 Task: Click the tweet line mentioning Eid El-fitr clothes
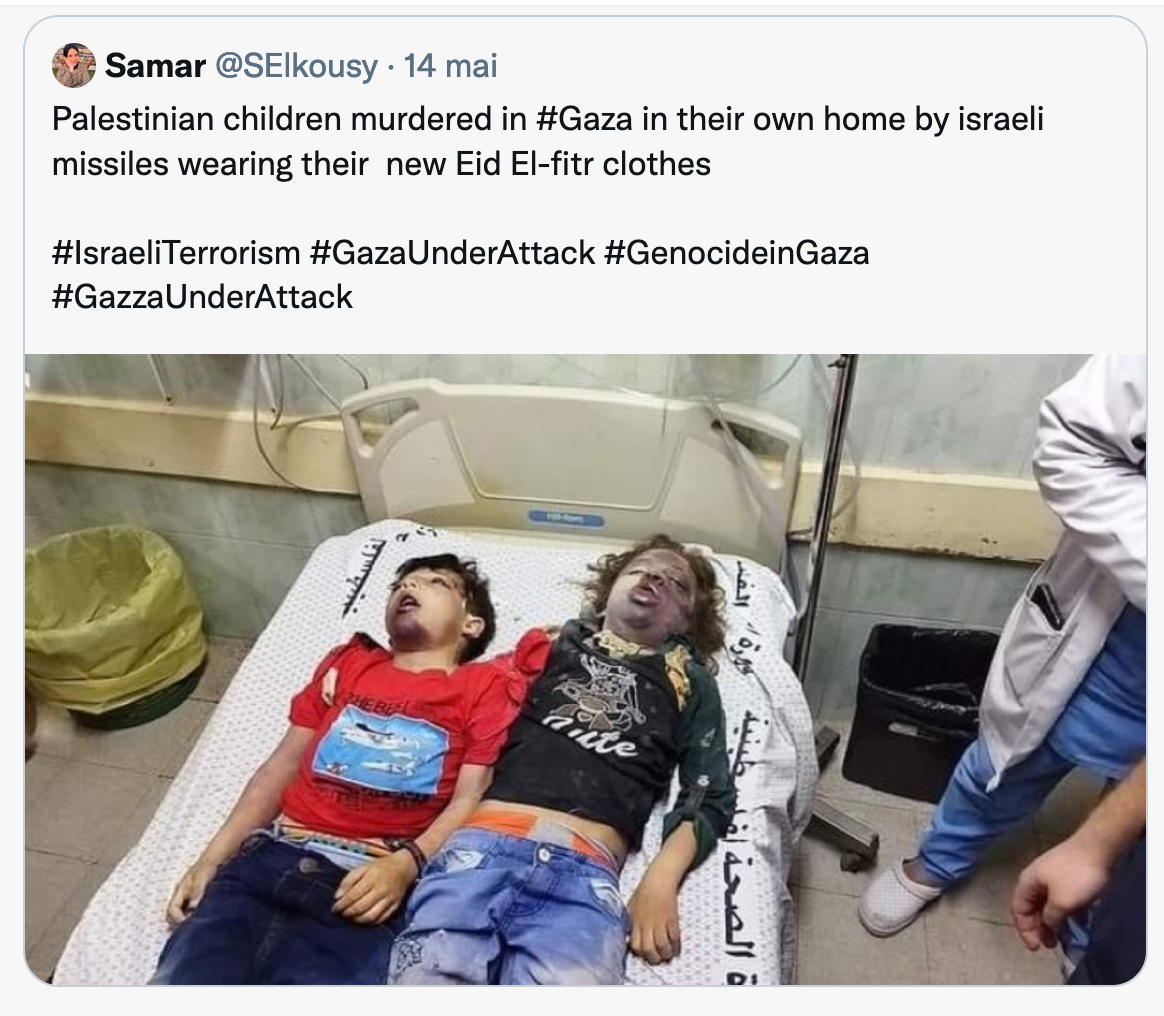click(382, 164)
